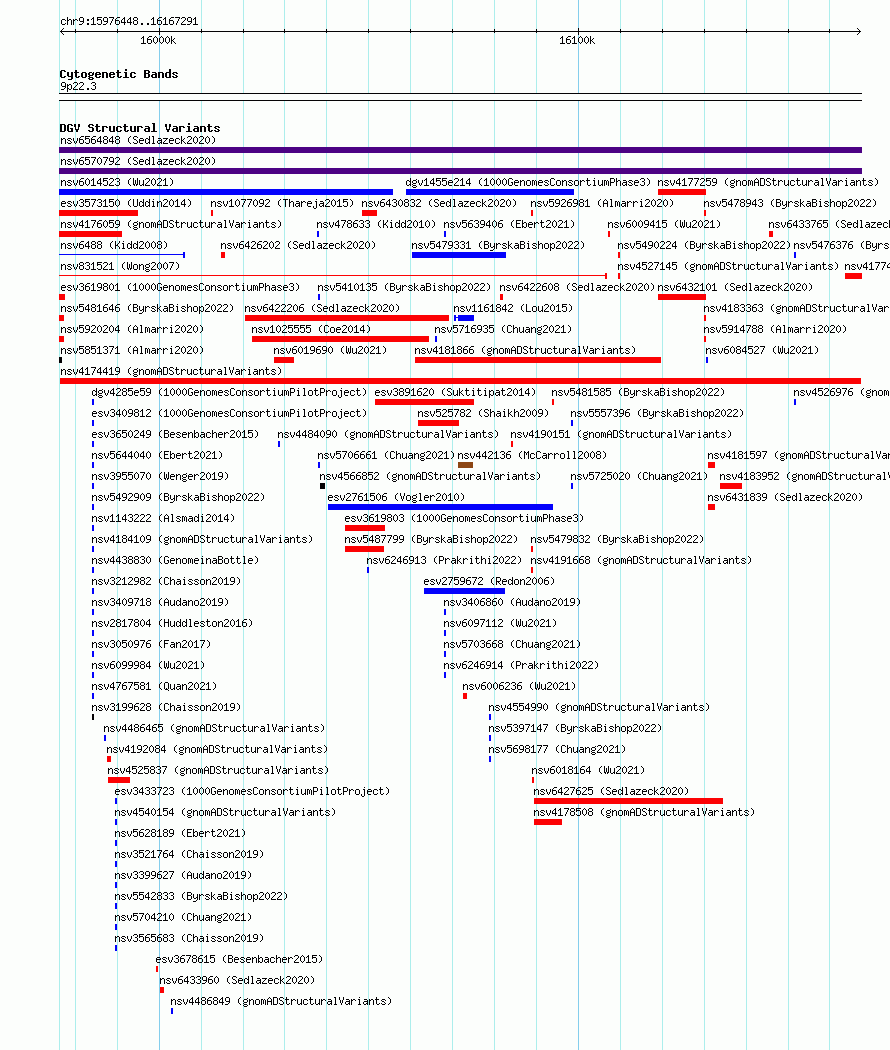This screenshot has height=1050, width=890.
Task: Select nsv3406860 (Audano2019) variant
Action: (445, 612)
